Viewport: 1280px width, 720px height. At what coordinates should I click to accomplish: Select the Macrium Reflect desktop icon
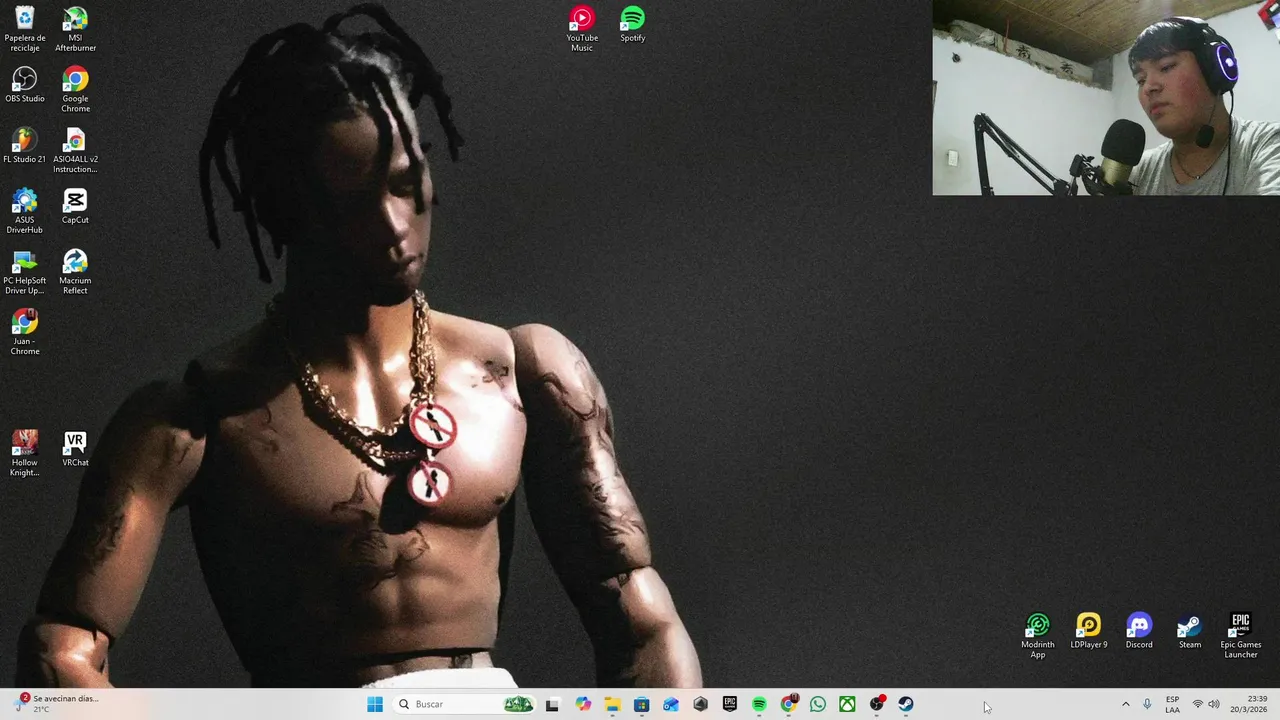75,273
